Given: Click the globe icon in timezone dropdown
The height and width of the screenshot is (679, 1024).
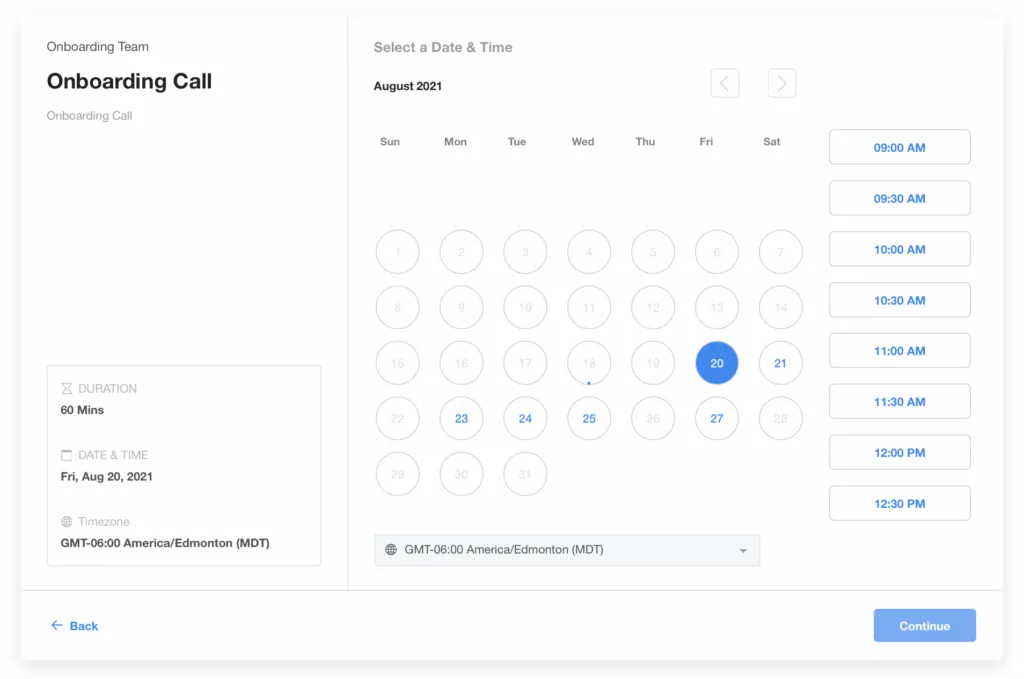Looking at the screenshot, I should tap(391, 550).
